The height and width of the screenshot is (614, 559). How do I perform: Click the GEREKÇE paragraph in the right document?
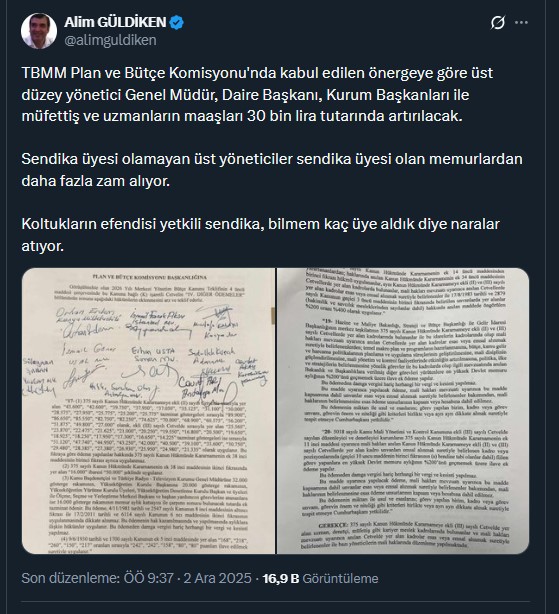point(405,535)
